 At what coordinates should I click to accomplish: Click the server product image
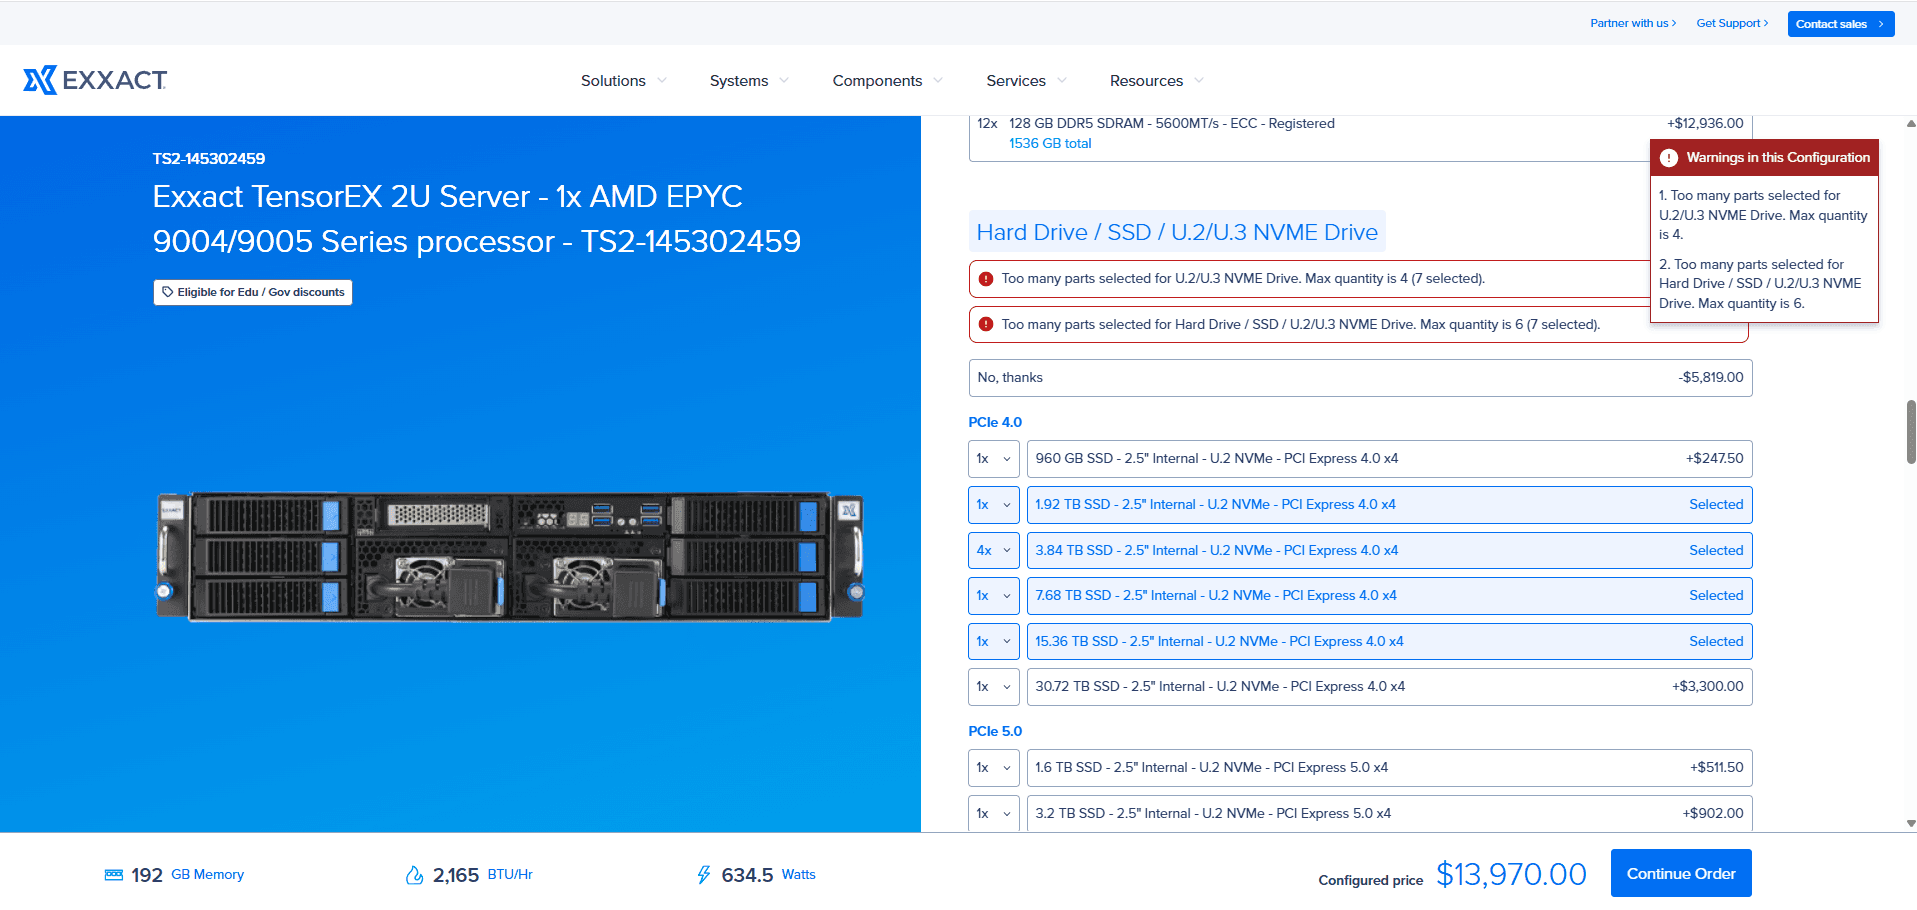pos(510,556)
